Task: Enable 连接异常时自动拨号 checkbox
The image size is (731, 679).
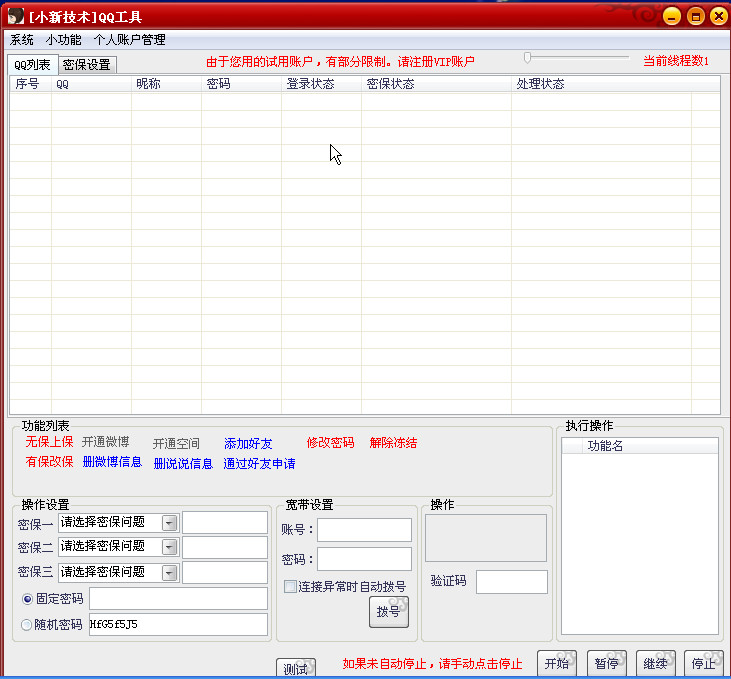Action: (x=290, y=586)
